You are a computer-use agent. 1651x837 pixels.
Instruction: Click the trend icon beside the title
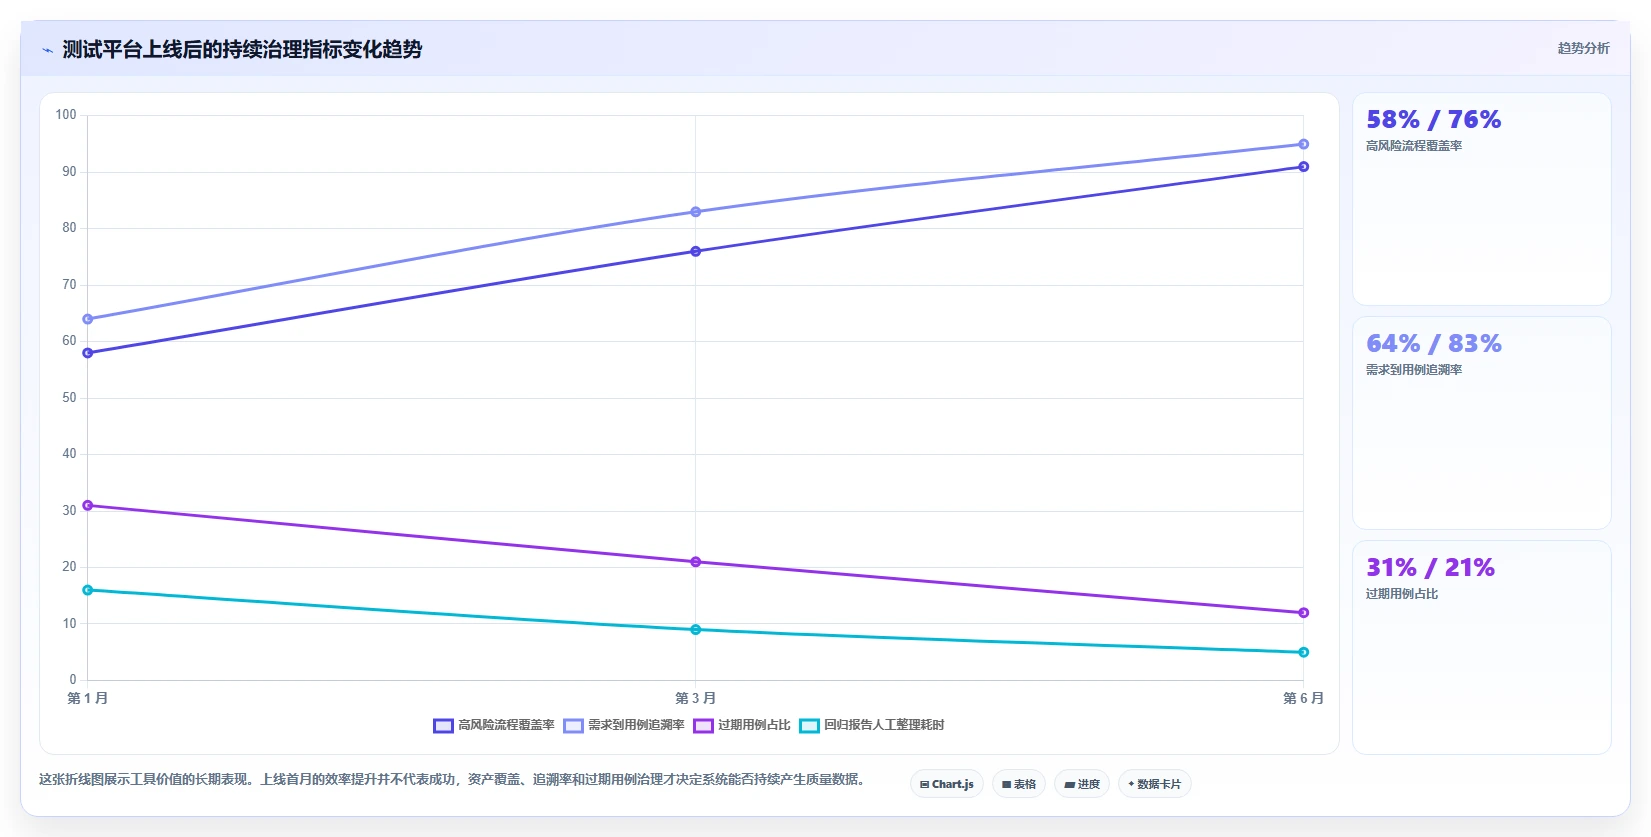pos(47,50)
